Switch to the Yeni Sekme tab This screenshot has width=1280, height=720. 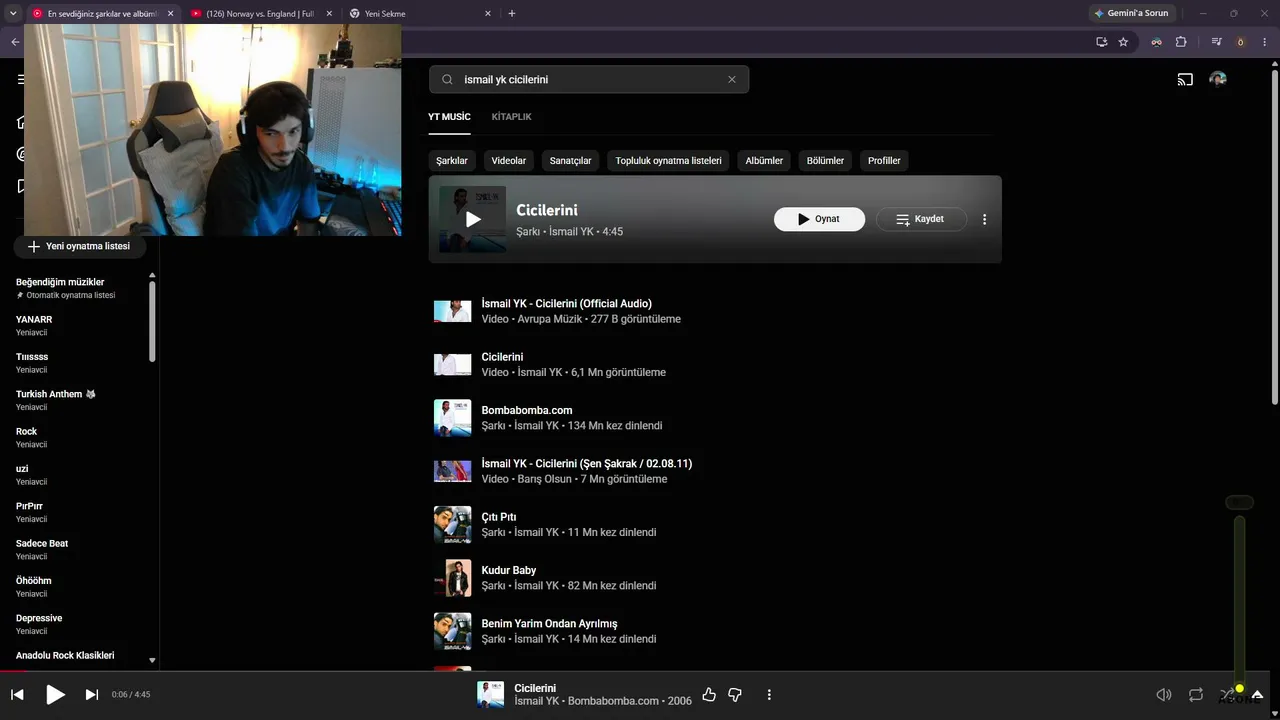pos(420,14)
